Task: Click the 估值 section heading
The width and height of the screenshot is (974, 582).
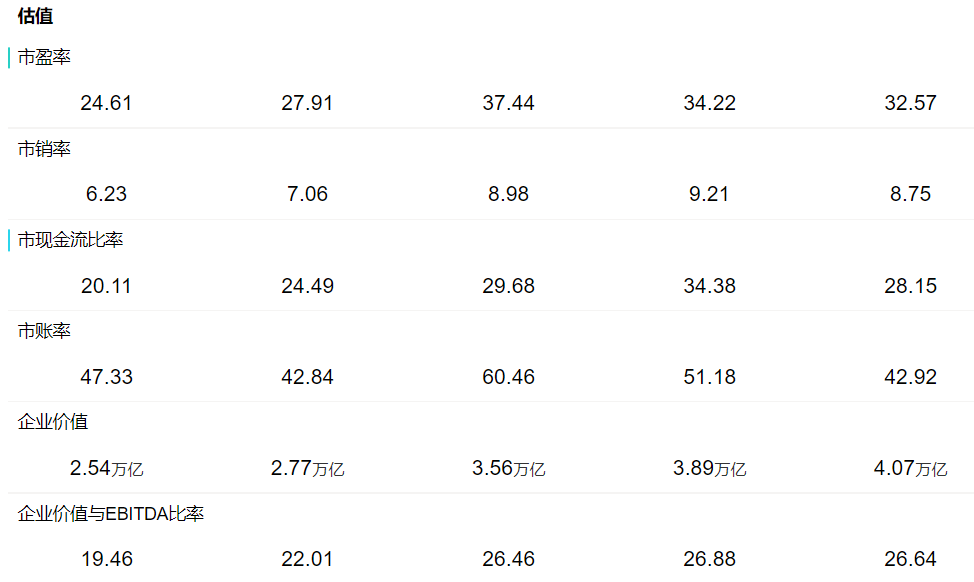Action: click(x=35, y=16)
